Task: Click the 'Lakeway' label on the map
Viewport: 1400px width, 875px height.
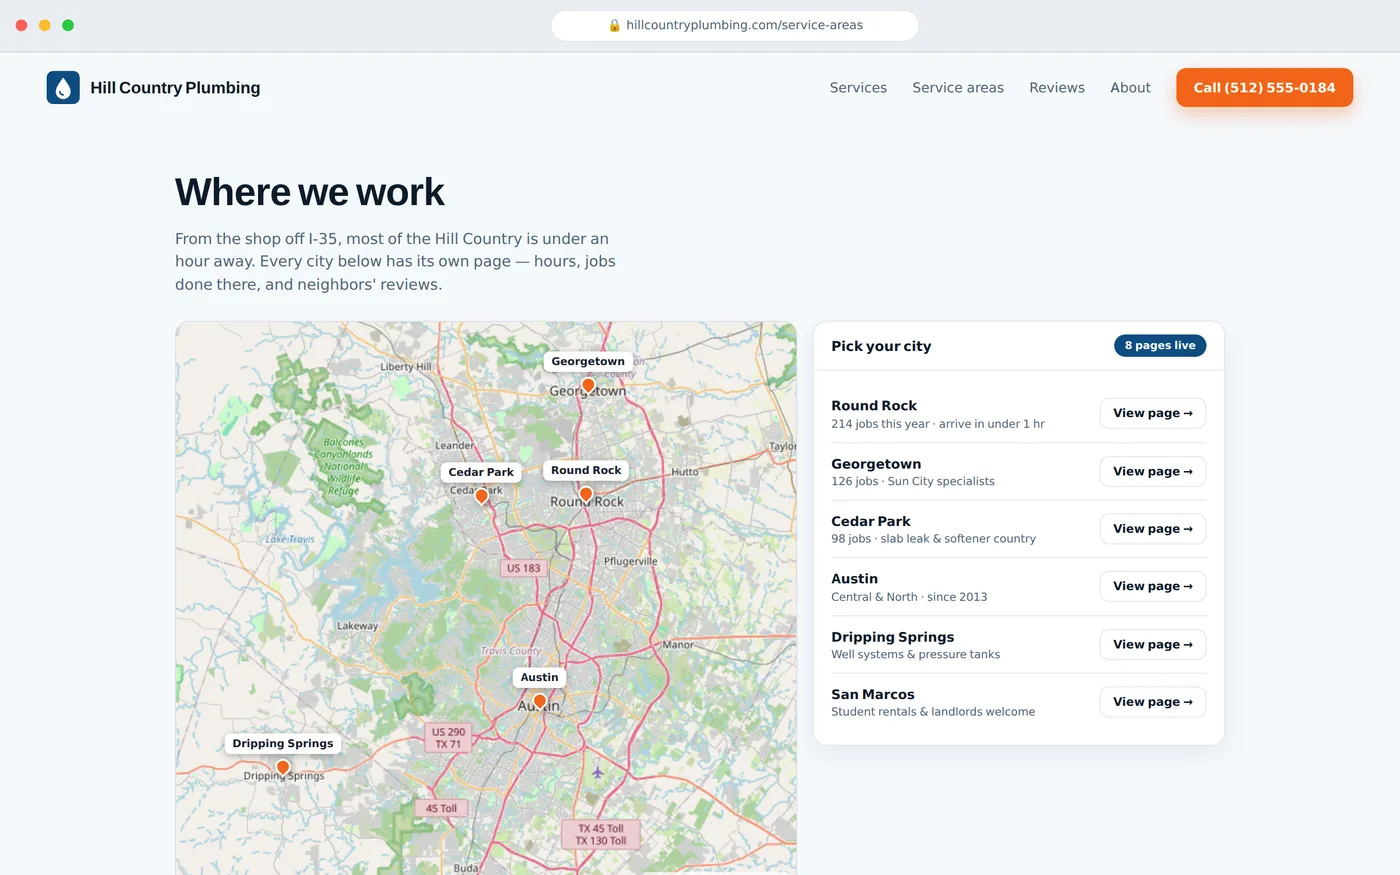Action: coord(357,626)
